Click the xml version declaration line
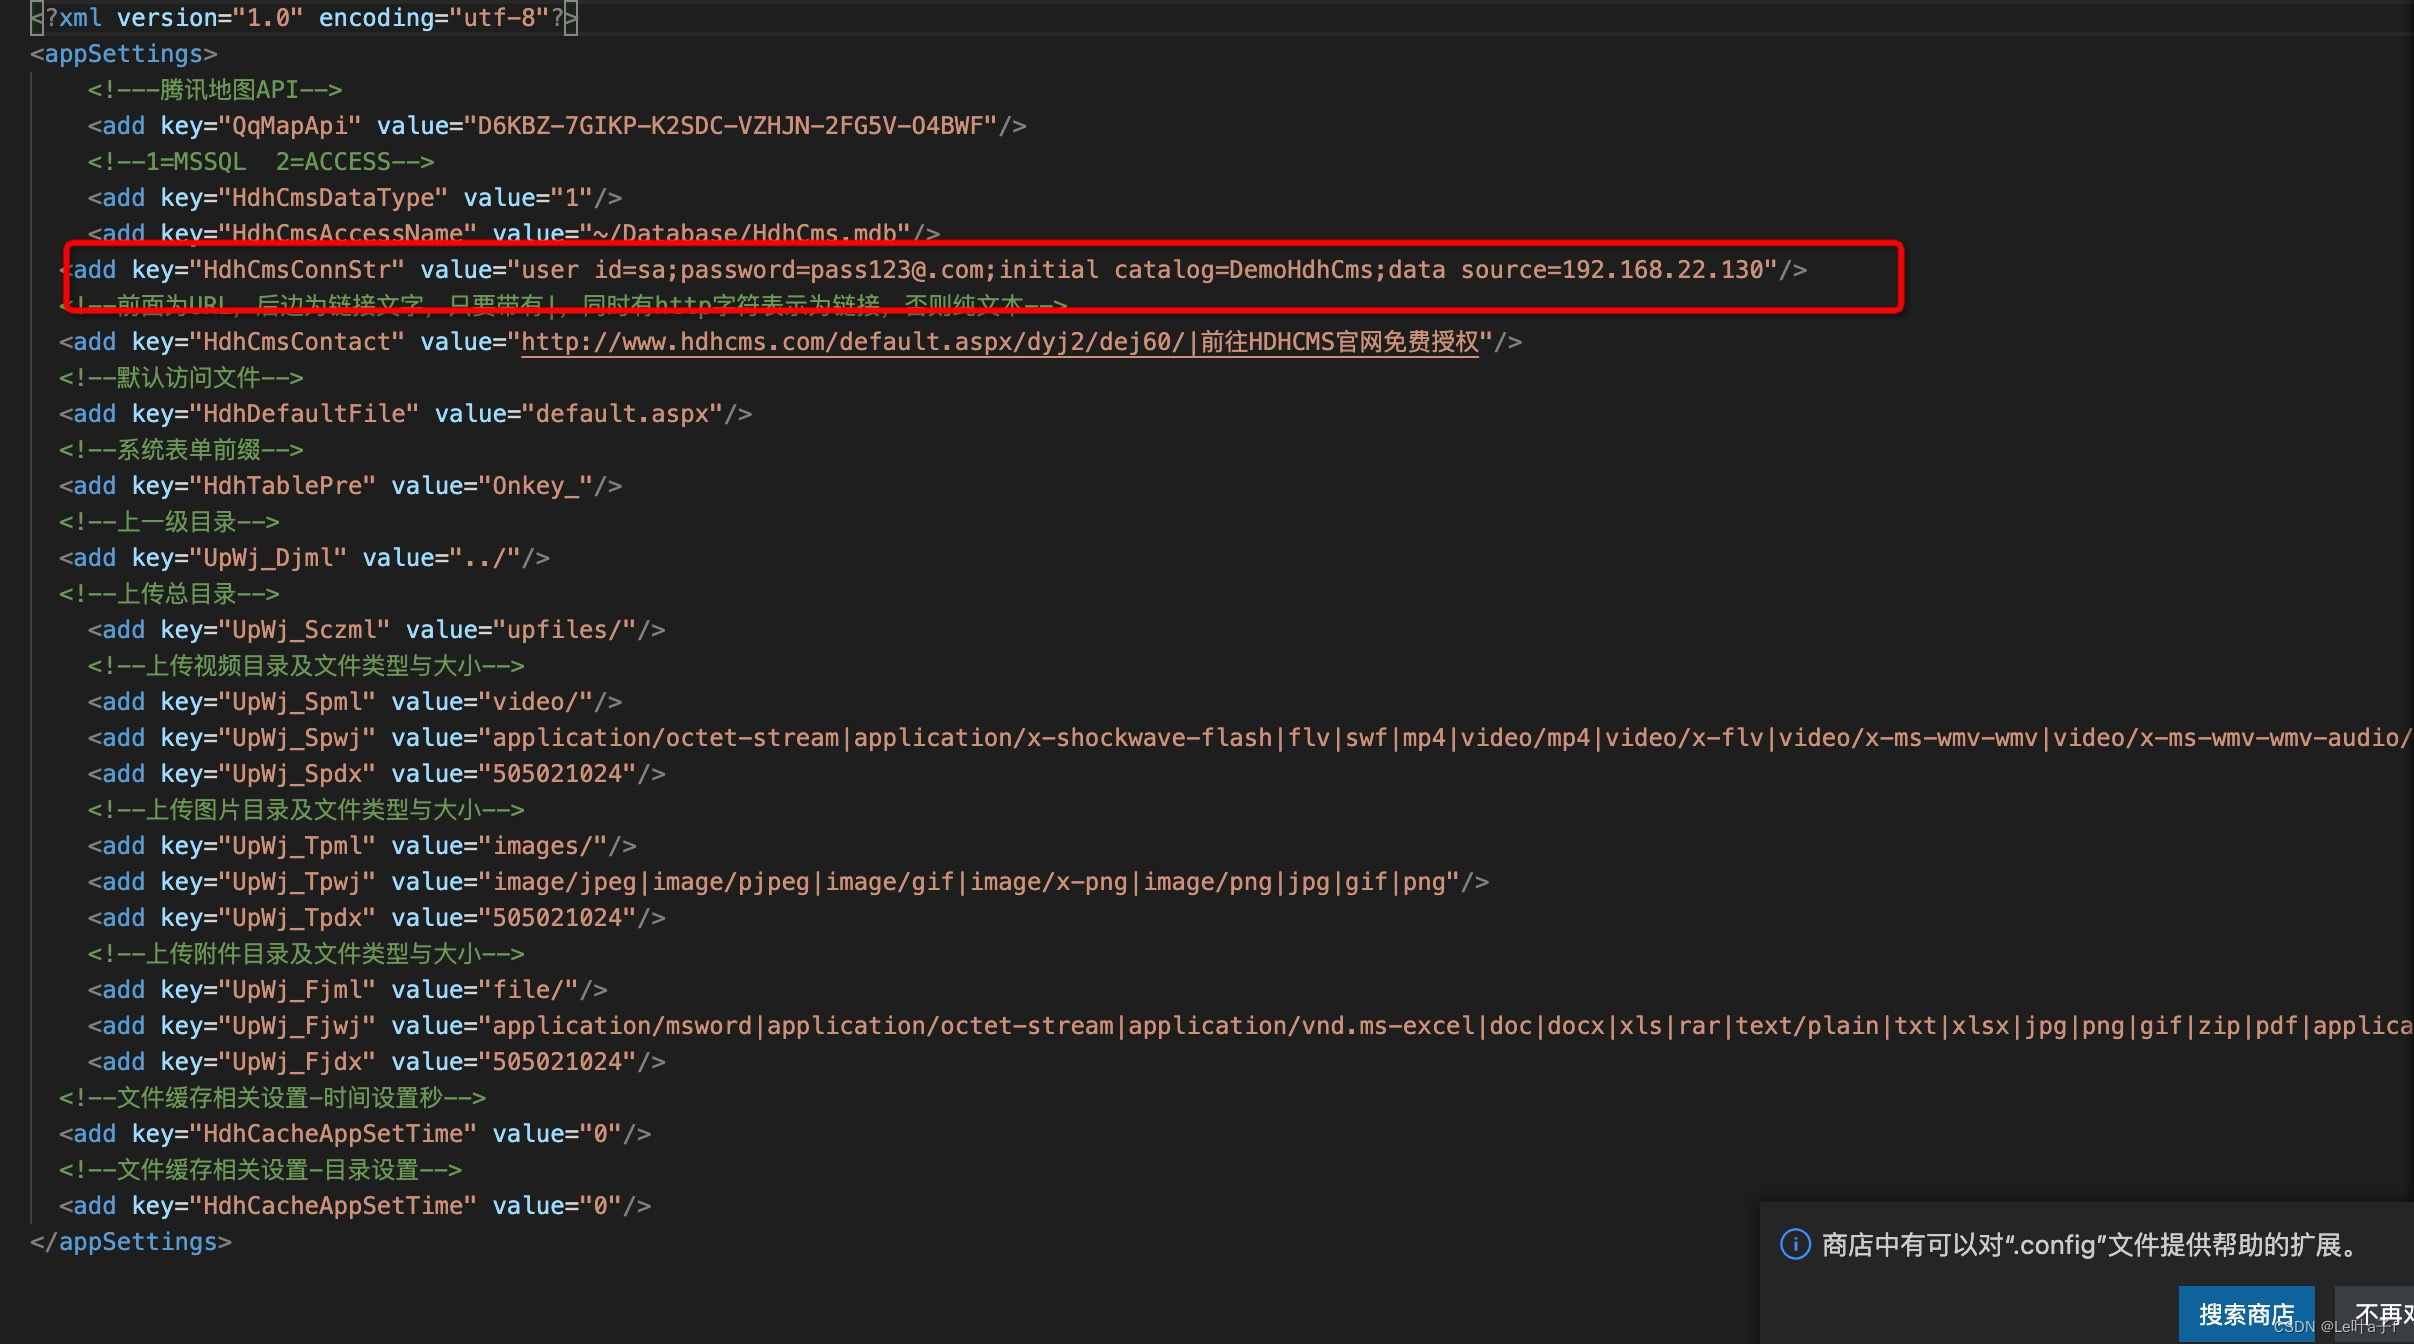This screenshot has width=2414, height=1344. (x=304, y=18)
